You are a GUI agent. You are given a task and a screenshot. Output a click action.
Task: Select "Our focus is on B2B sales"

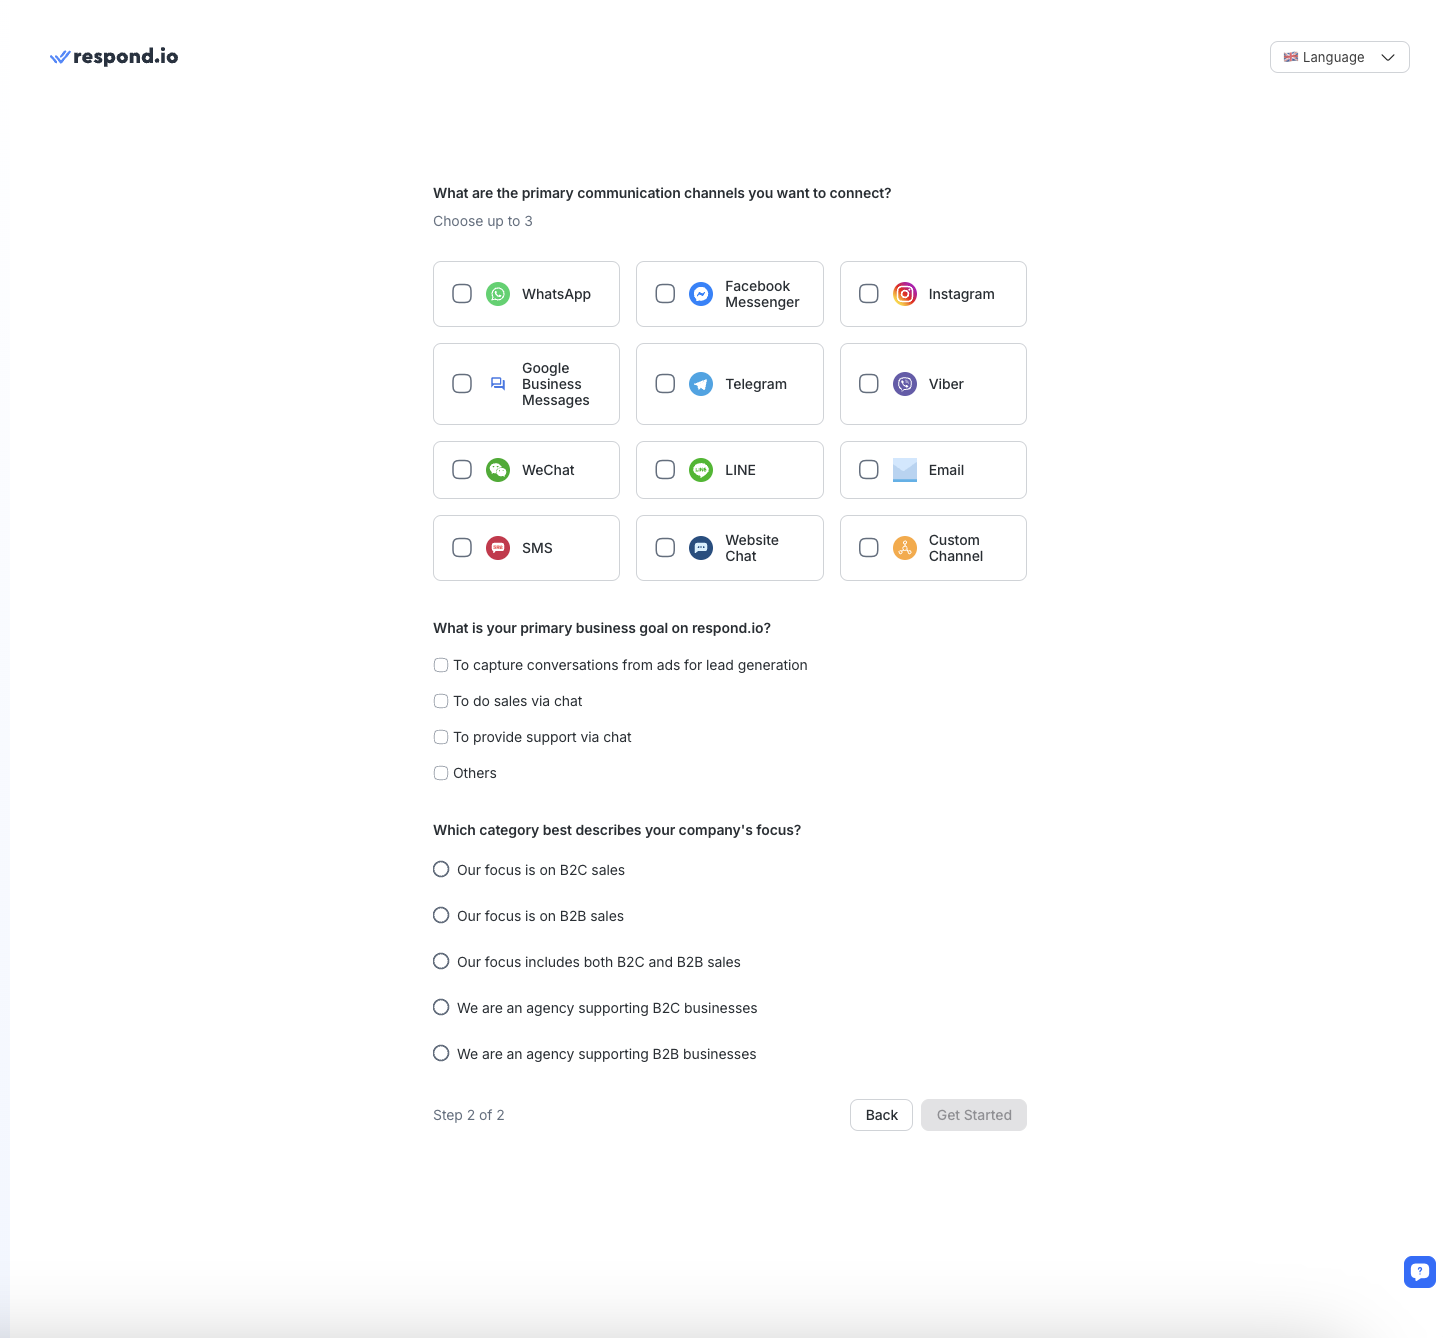pyautogui.click(x=441, y=916)
